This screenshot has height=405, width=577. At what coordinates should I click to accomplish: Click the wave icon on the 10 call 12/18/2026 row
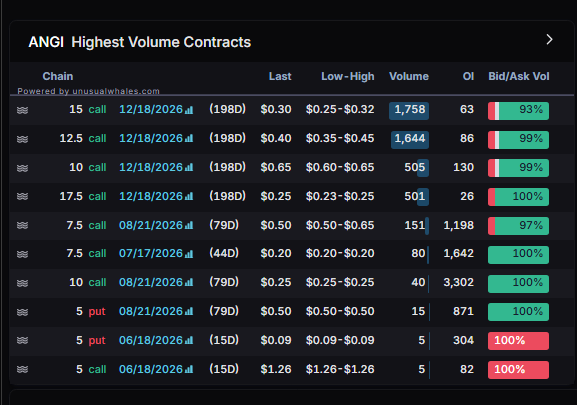[x=22, y=168]
